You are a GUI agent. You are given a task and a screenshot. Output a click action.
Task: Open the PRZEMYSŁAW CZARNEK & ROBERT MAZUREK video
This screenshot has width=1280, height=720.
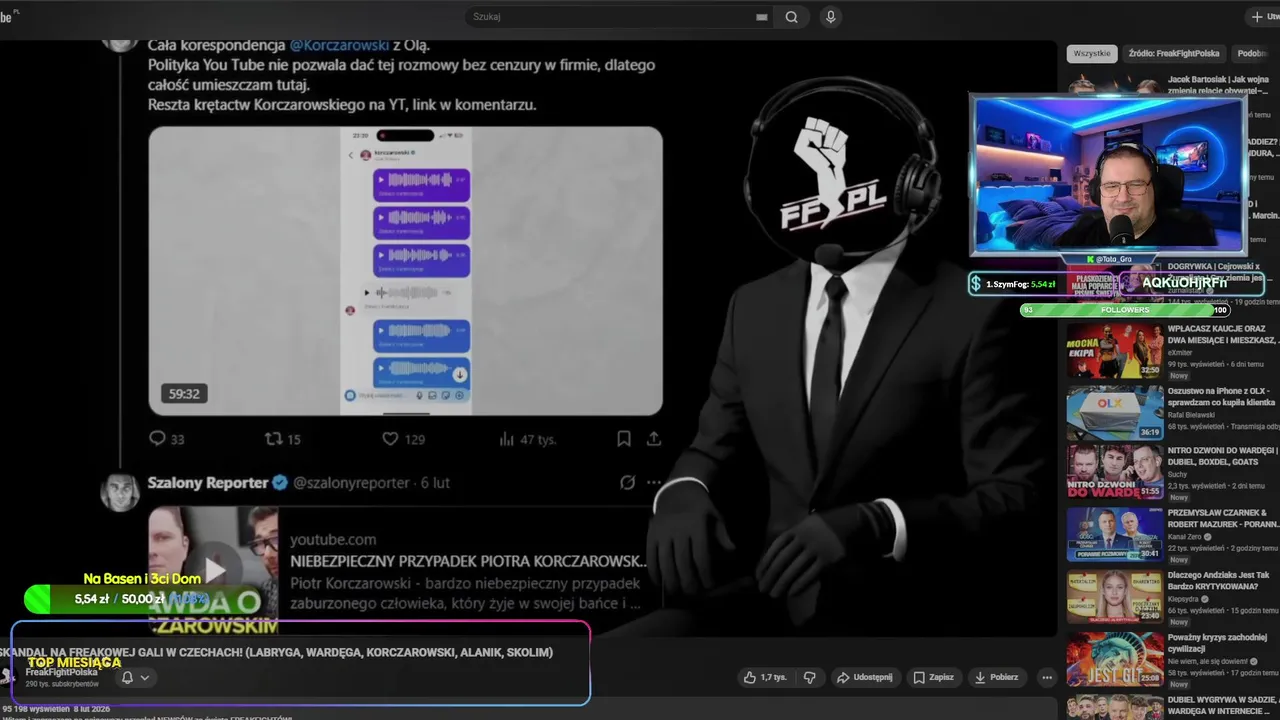(1222, 518)
